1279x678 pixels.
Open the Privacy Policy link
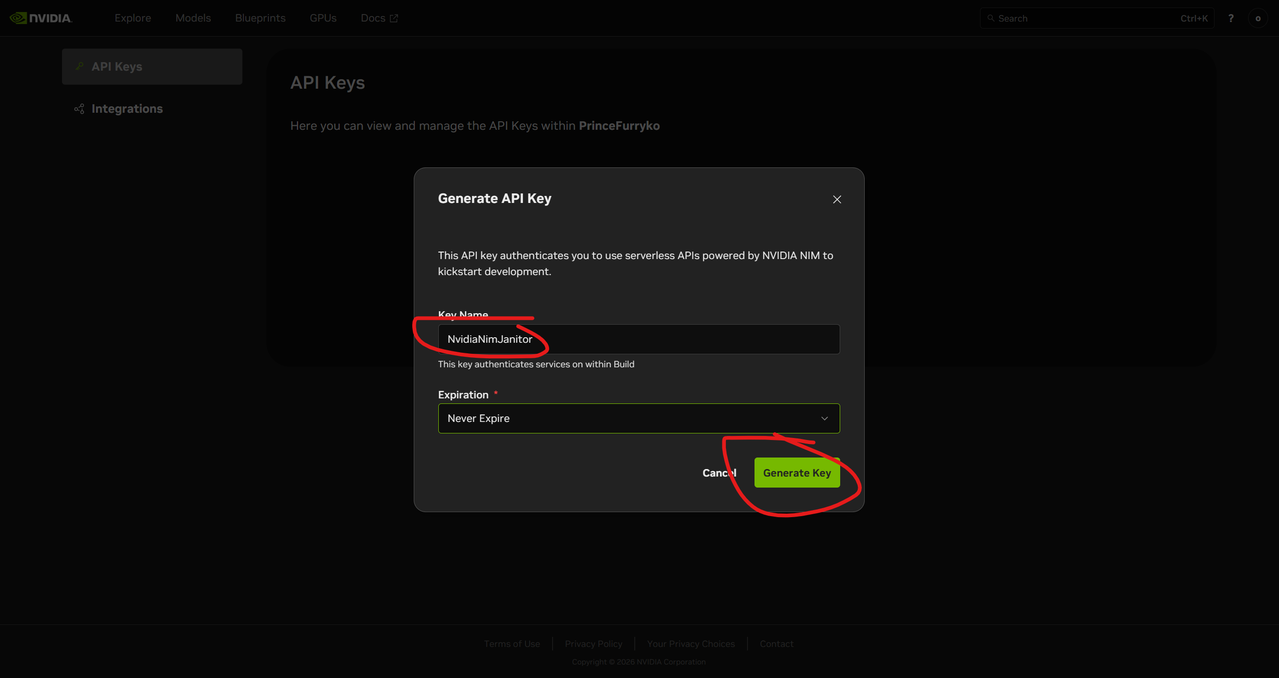[x=593, y=644]
